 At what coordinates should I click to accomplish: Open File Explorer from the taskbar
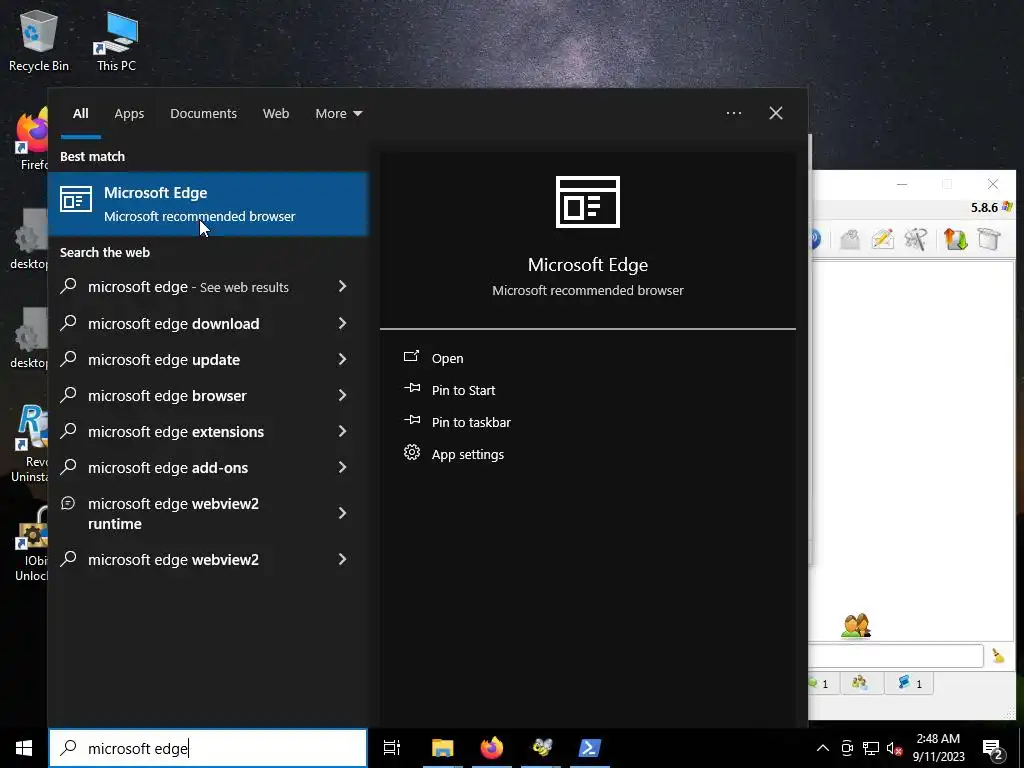point(442,748)
